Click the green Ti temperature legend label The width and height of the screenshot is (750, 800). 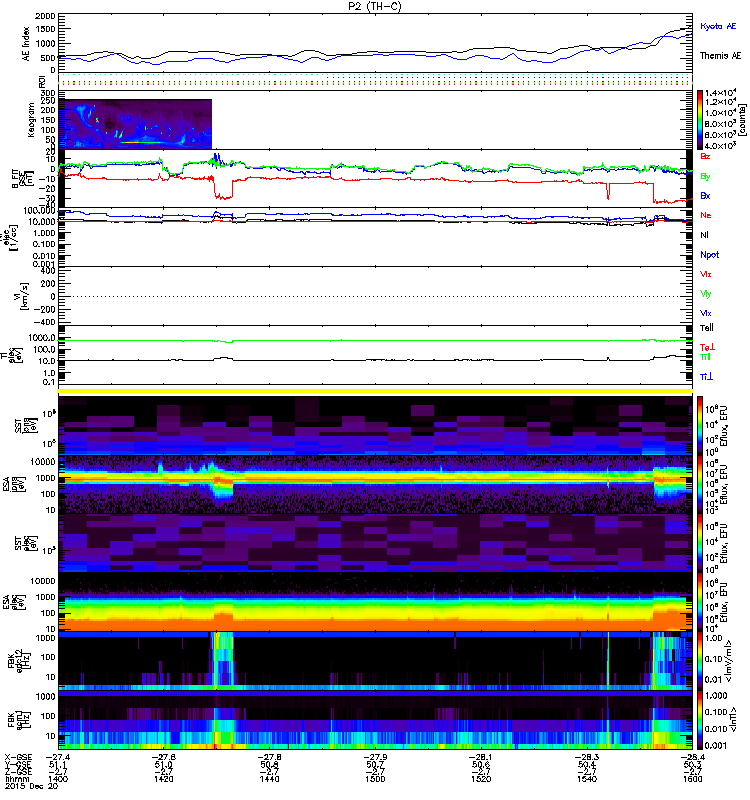[x=705, y=356]
